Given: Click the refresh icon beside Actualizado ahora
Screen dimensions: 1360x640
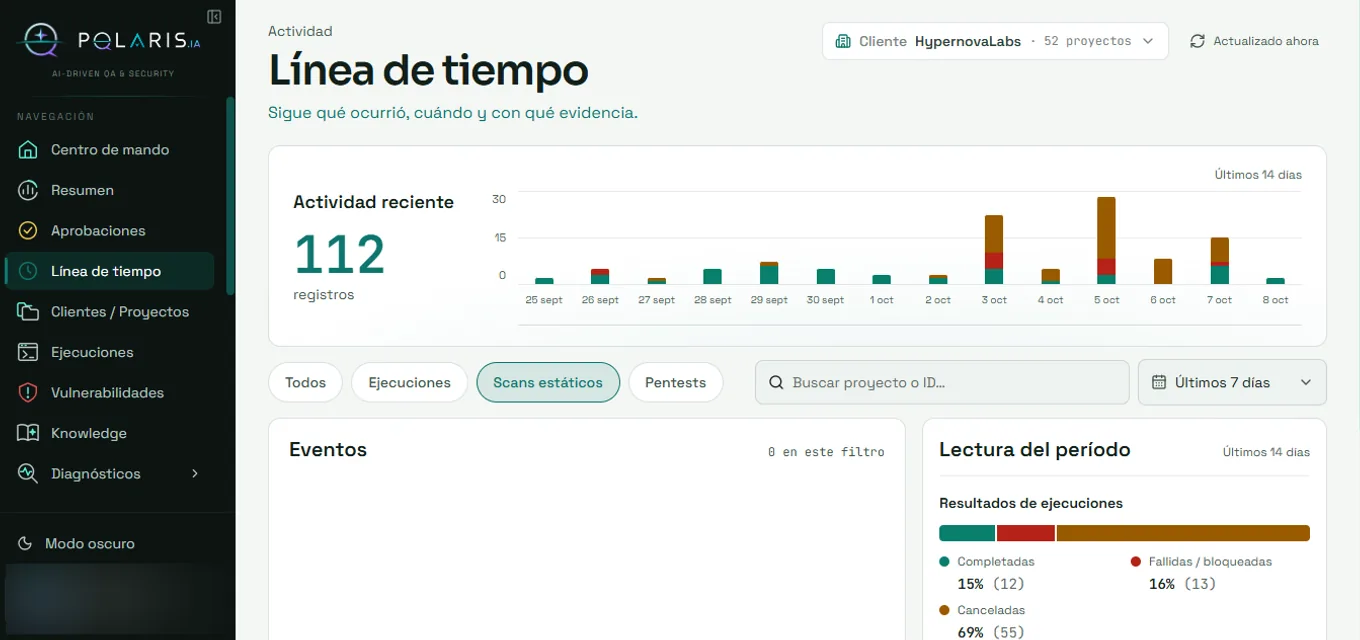Looking at the screenshot, I should pyautogui.click(x=1197, y=42).
